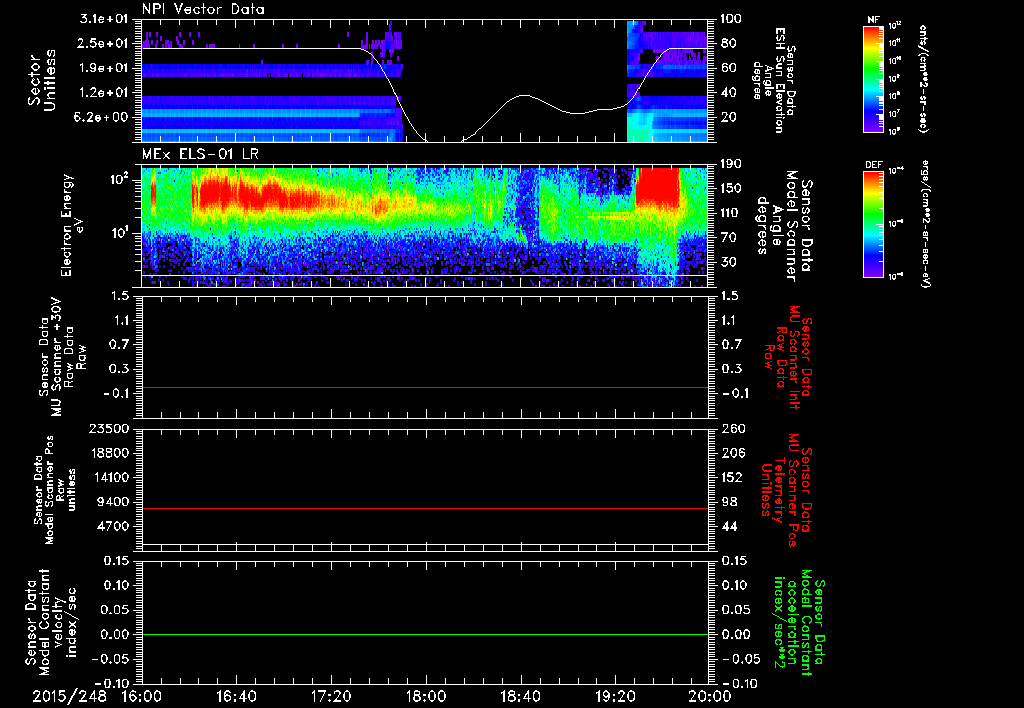1024x708 pixels.
Task: Click the "260" telemetry tick label
Action: 732,429
